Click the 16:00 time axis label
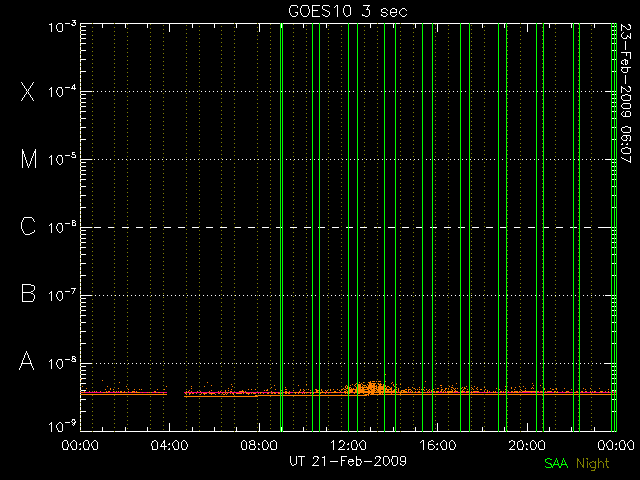This screenshot has width=640, height=480. pos(438,444)
